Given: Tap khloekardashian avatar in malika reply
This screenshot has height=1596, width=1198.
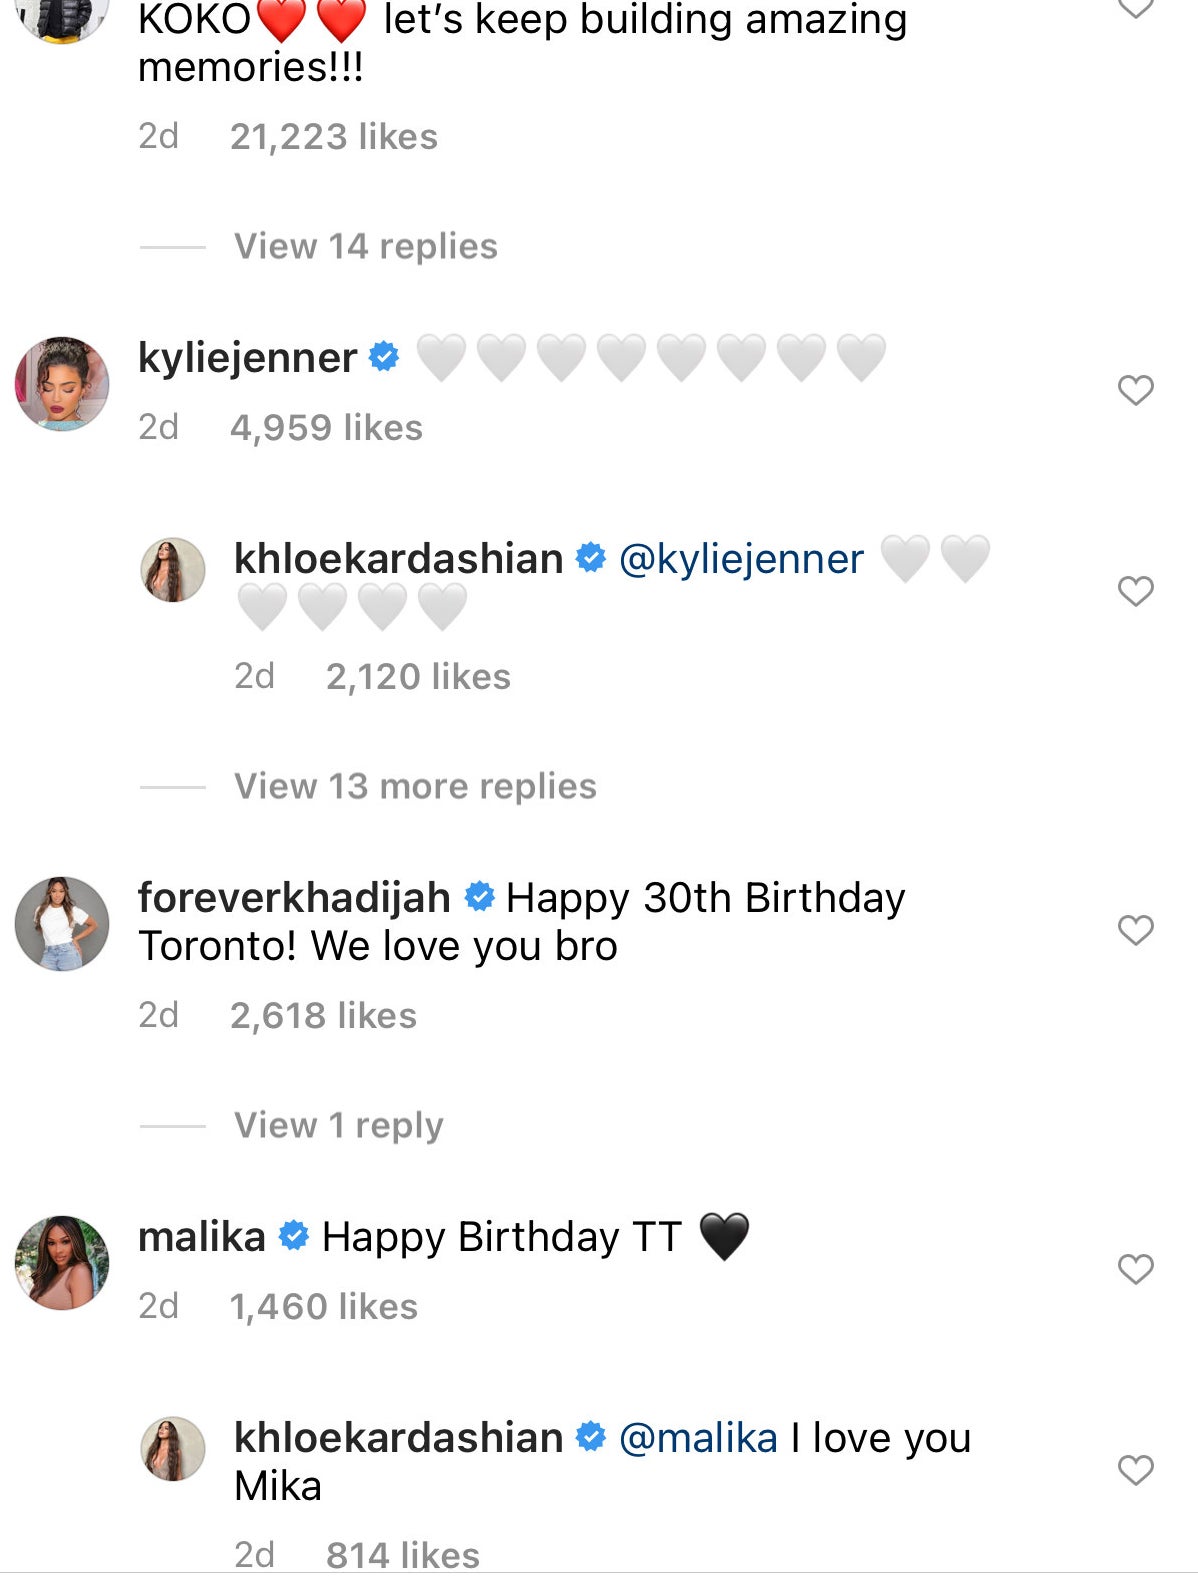Looking at the screenshot, I should tap(173, 1449).
